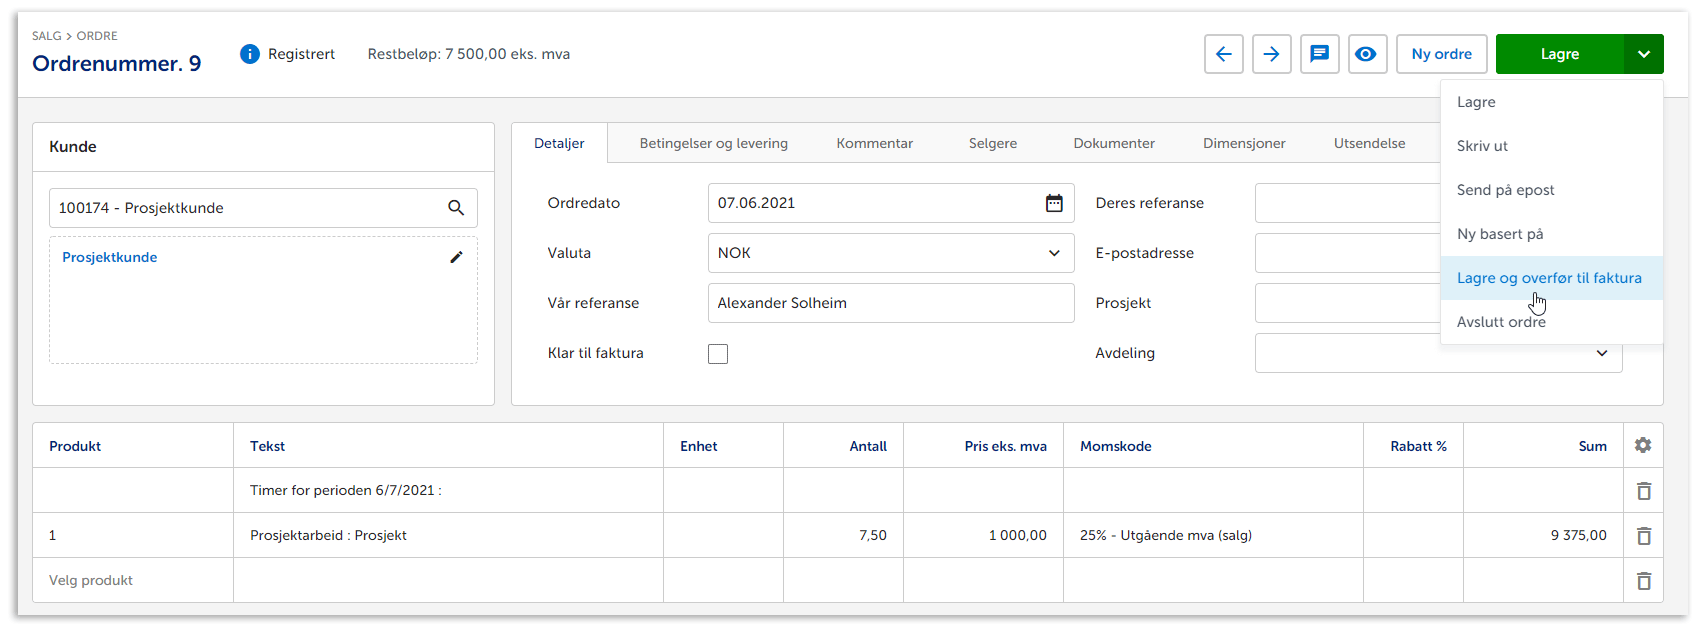Open the Avdeling dropdown
The height and width of the screenshot is (630, 1706).
[1601, 353]
